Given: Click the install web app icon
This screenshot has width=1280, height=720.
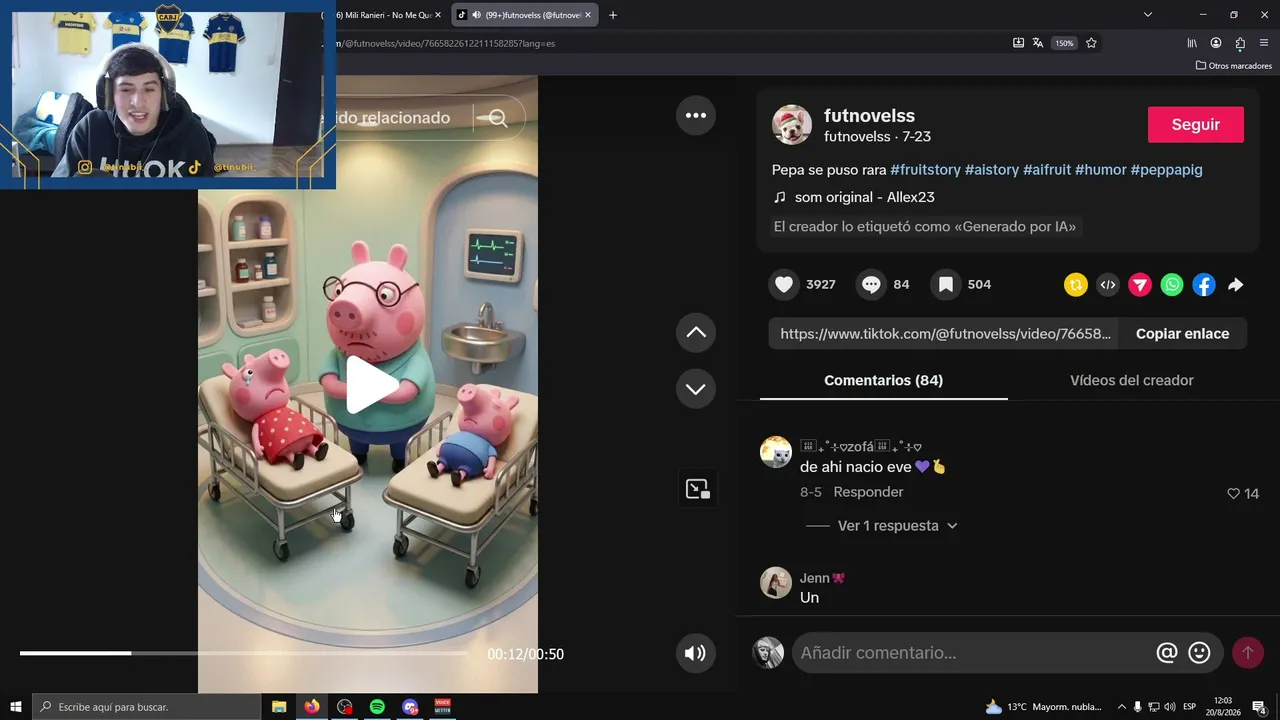Looking at the screenshot, I should point(1018,43).
